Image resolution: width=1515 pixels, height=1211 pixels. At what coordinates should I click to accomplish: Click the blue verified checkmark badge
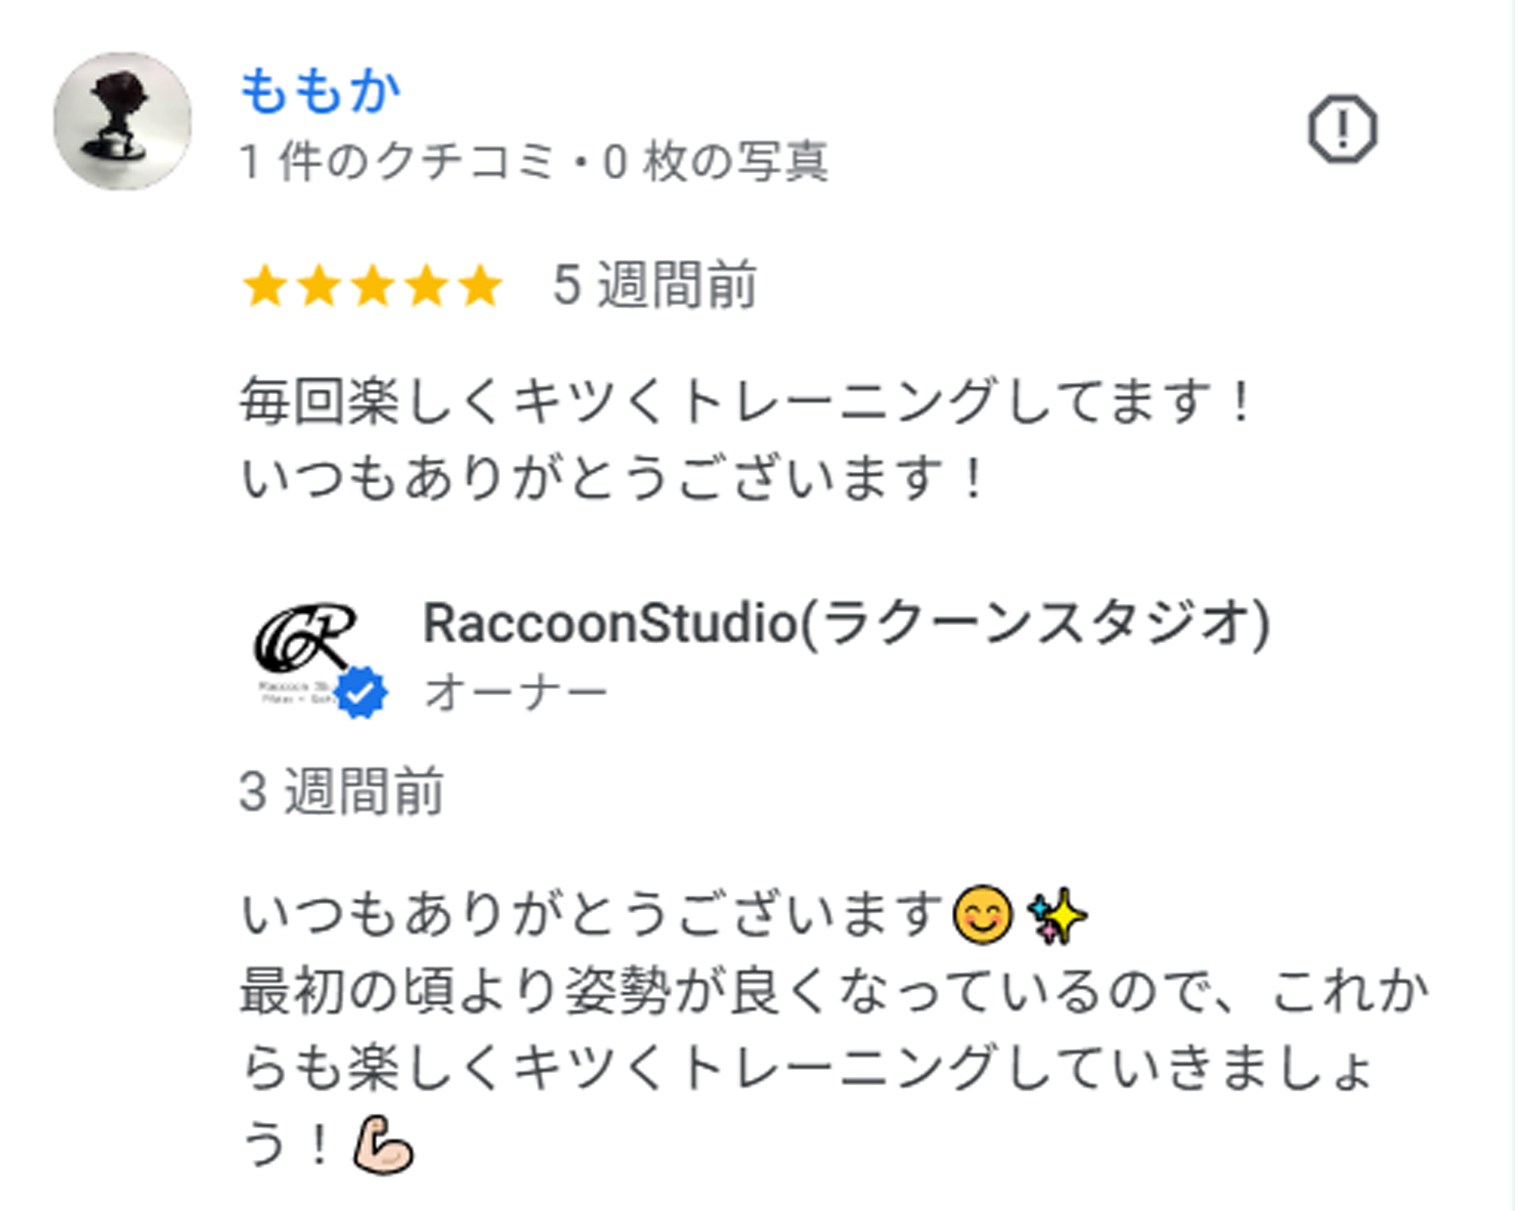pyautogui.click(x=361, y=692)
